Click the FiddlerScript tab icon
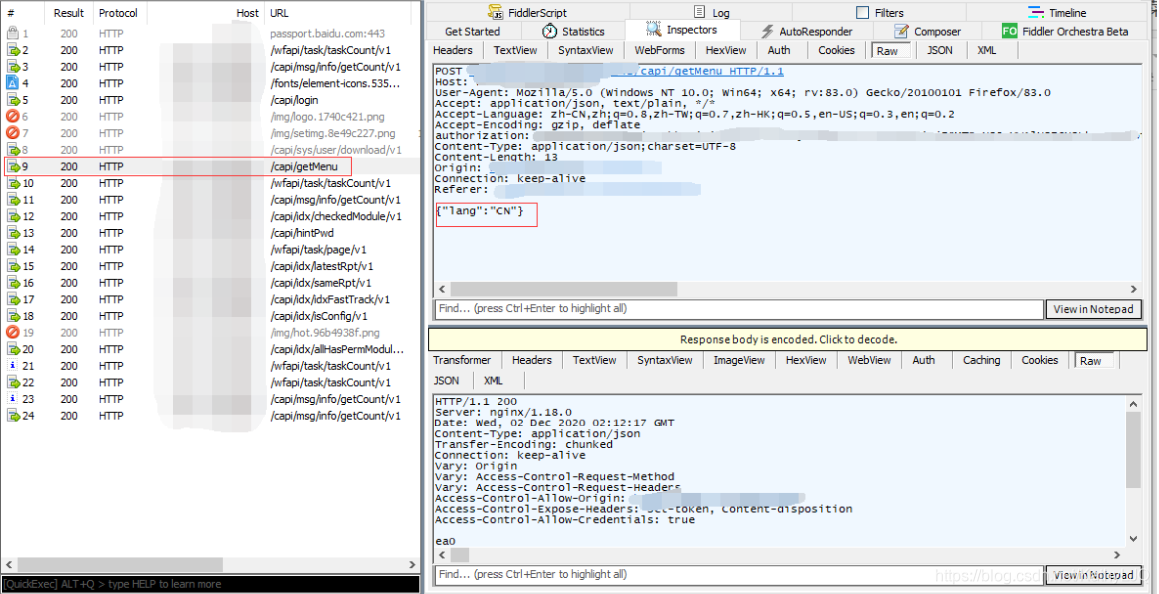This screenshot has width=1159, height=594. pyautogui.click(x=495, y=12)
